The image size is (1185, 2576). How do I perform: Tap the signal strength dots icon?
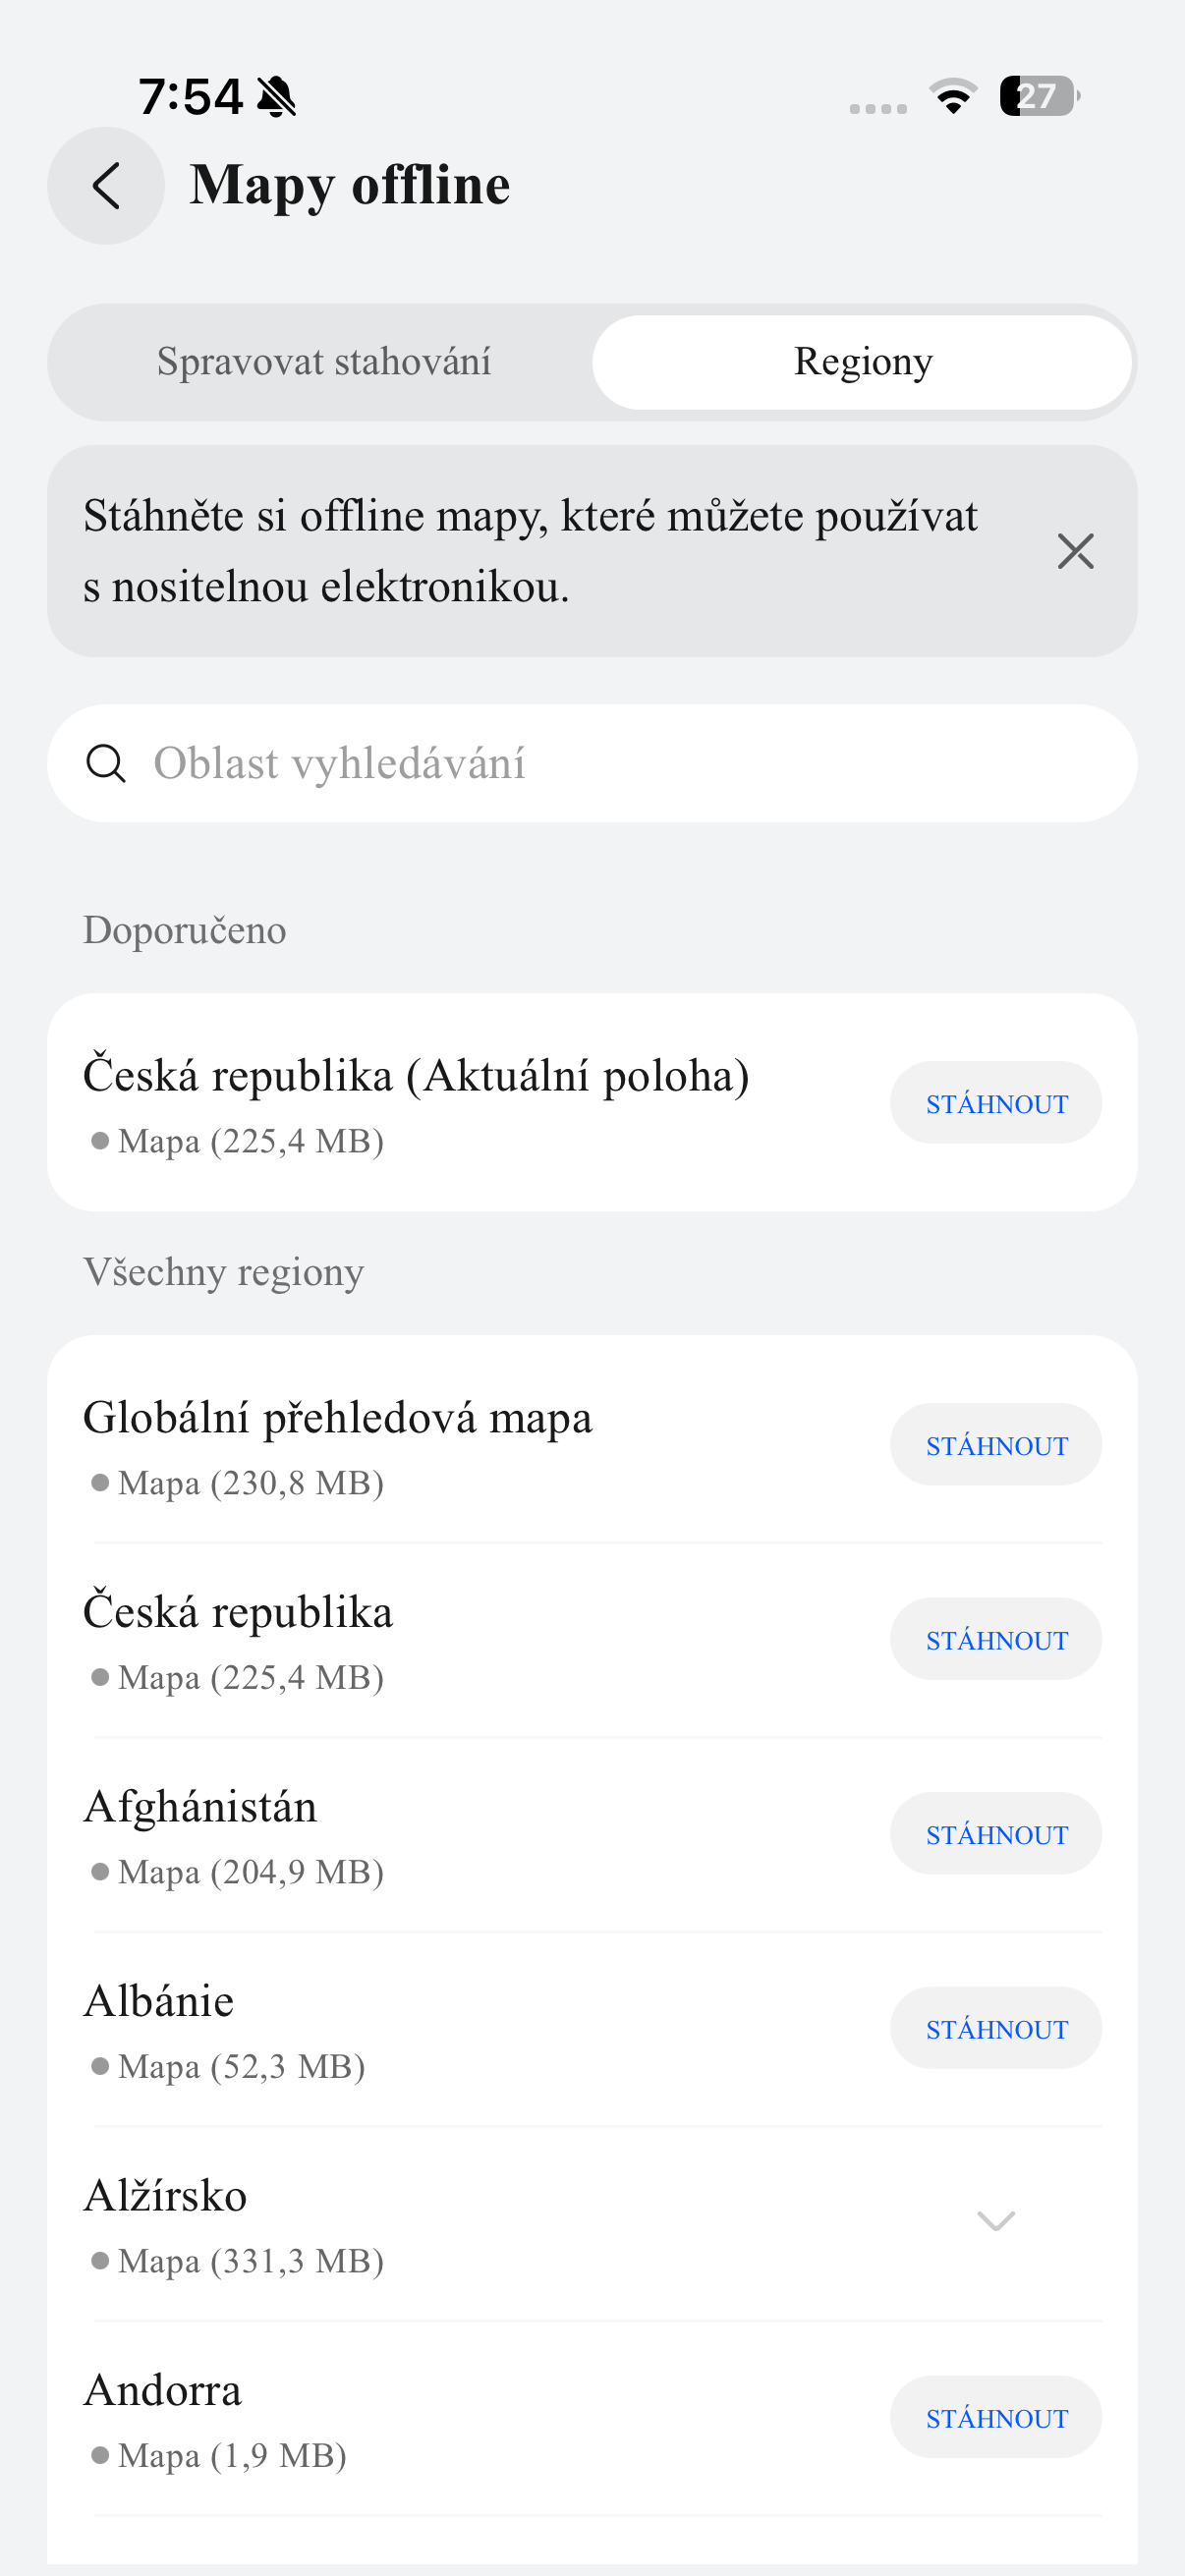pyautogui.click(x=878, y=108)
